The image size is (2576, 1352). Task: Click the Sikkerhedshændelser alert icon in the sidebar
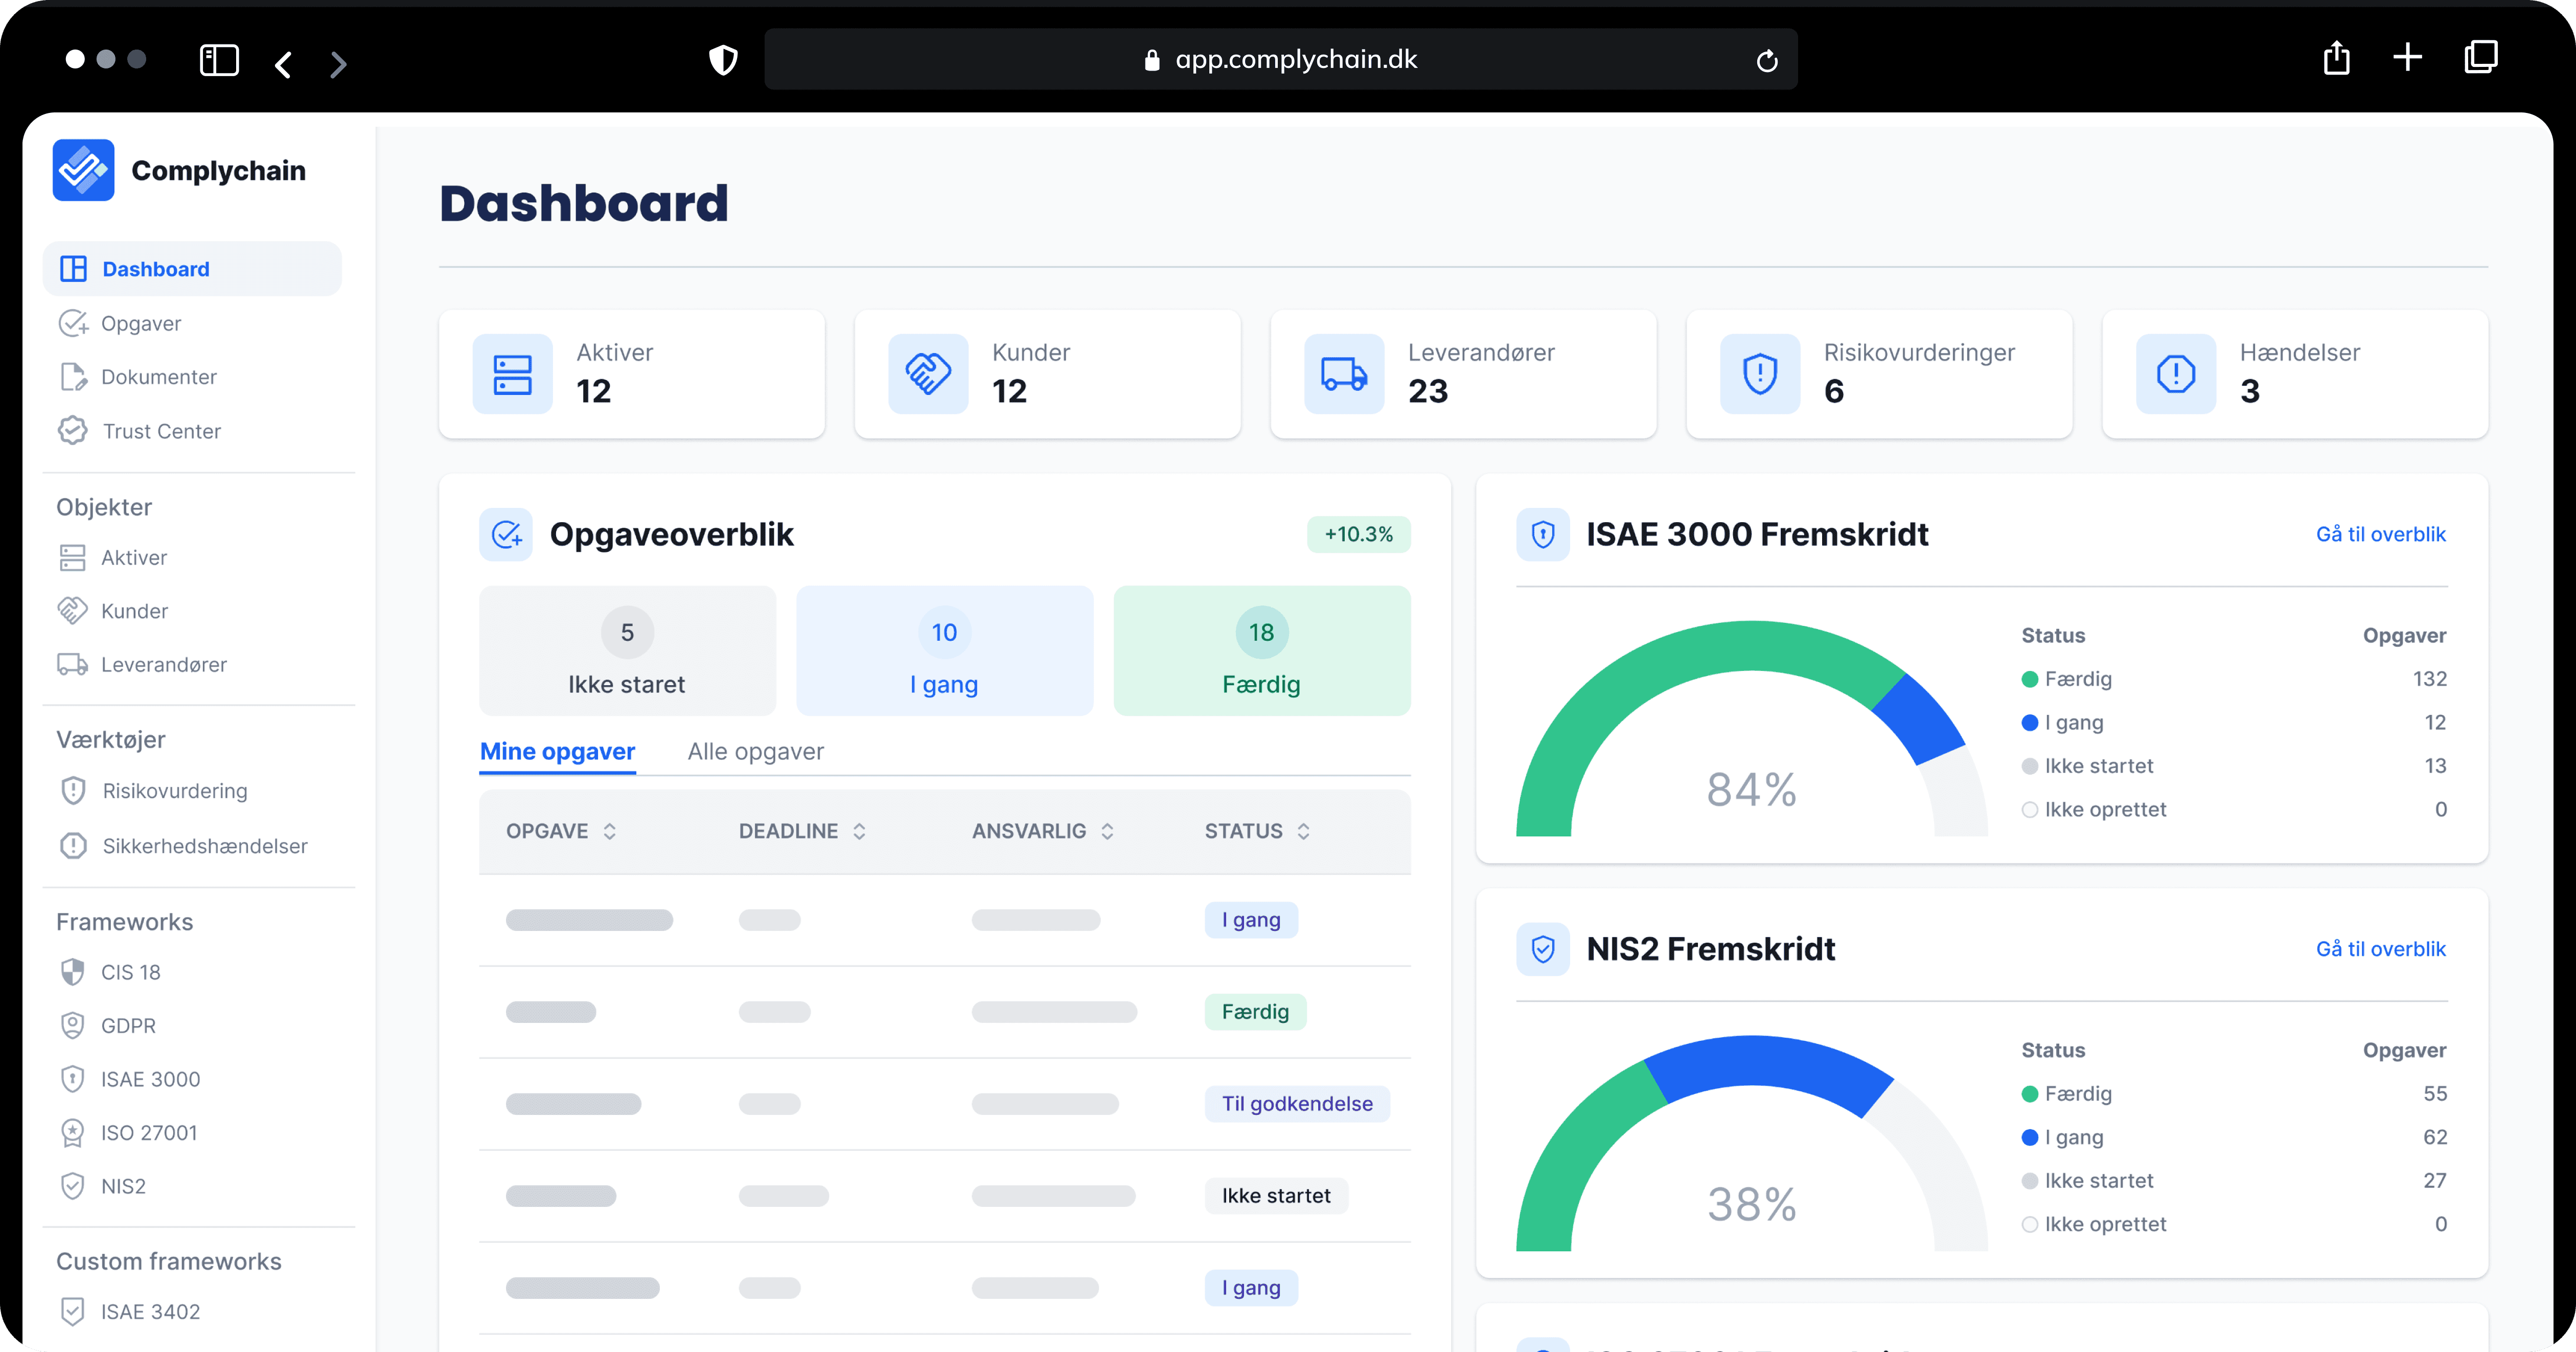pyautogui.click(x=72, y=846)
